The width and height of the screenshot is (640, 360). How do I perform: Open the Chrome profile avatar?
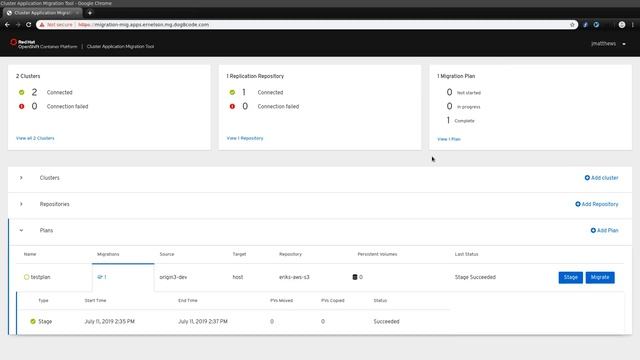(622, 25)
